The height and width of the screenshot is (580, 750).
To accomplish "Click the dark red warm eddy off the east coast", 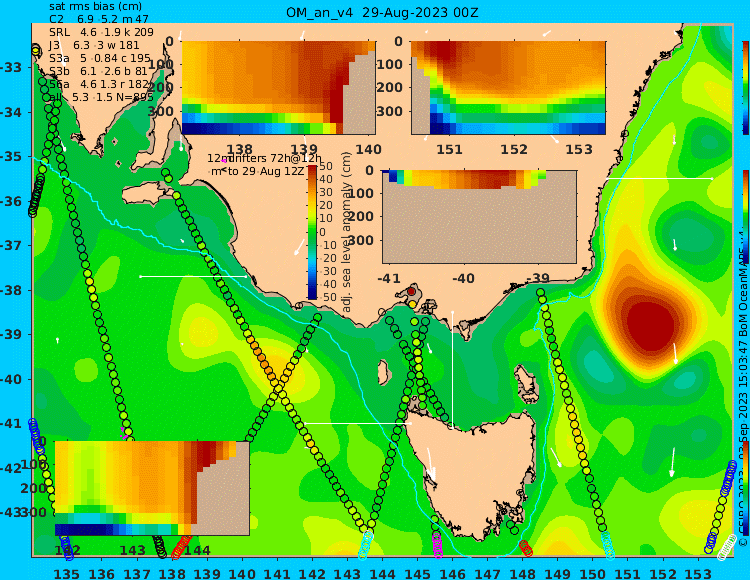I will point(651,325).
